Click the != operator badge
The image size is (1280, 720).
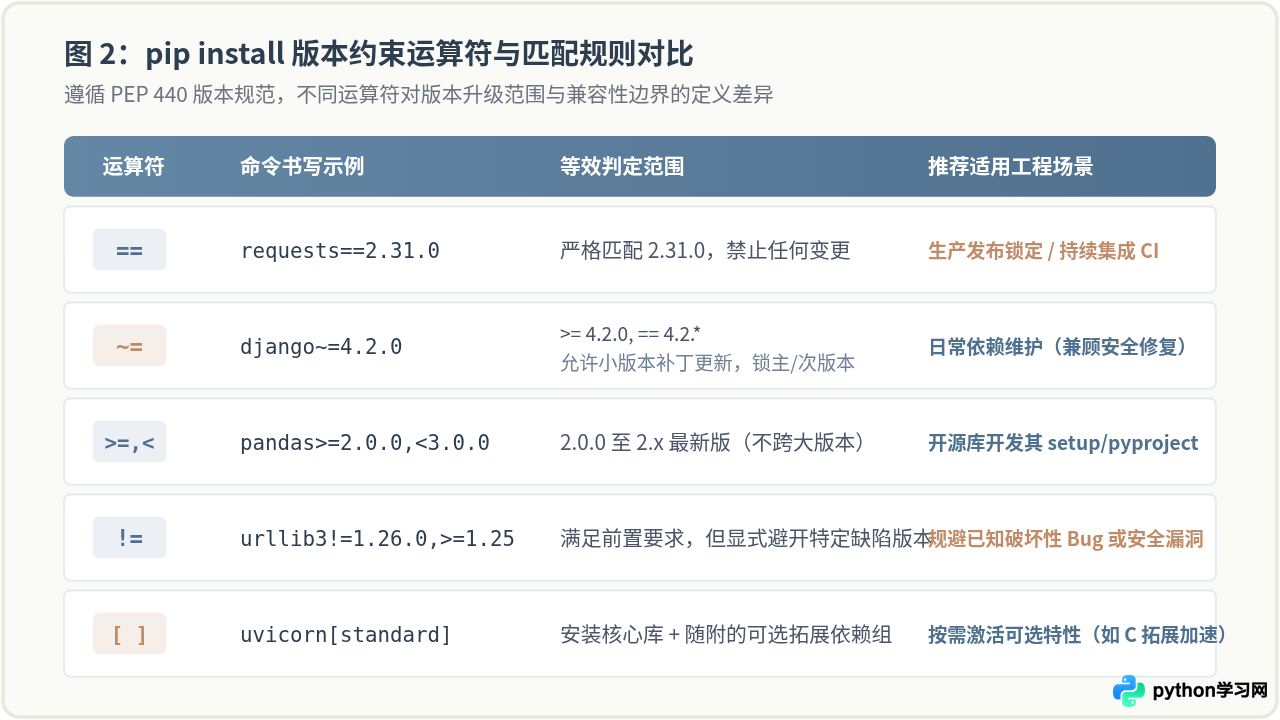point(129,538)
